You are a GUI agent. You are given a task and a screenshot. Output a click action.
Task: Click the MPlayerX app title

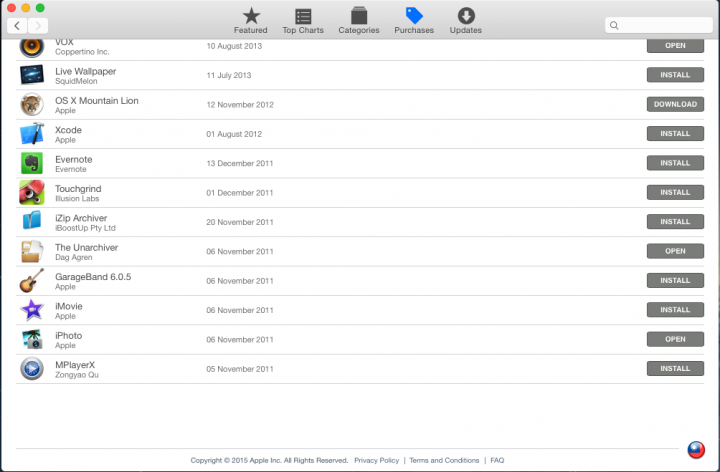click(x=75, y=365)
